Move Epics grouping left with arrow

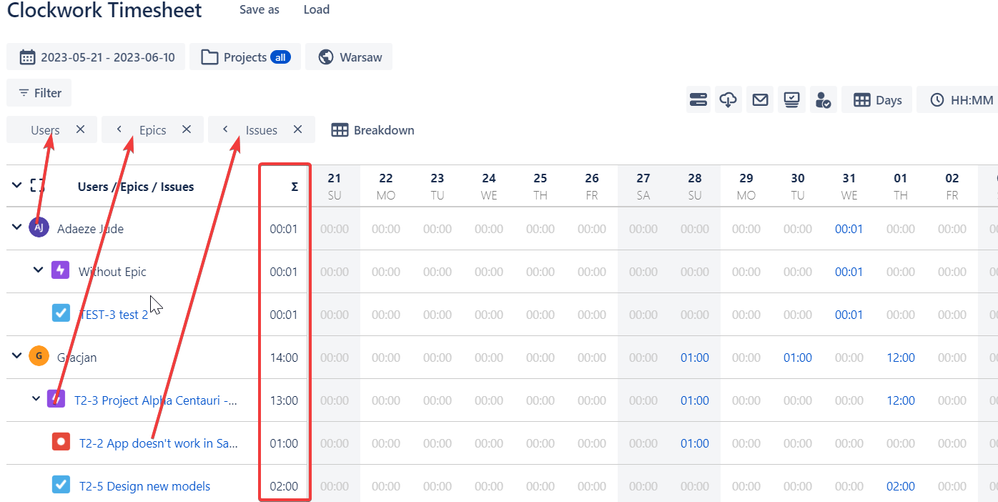(x=119, y=129)
